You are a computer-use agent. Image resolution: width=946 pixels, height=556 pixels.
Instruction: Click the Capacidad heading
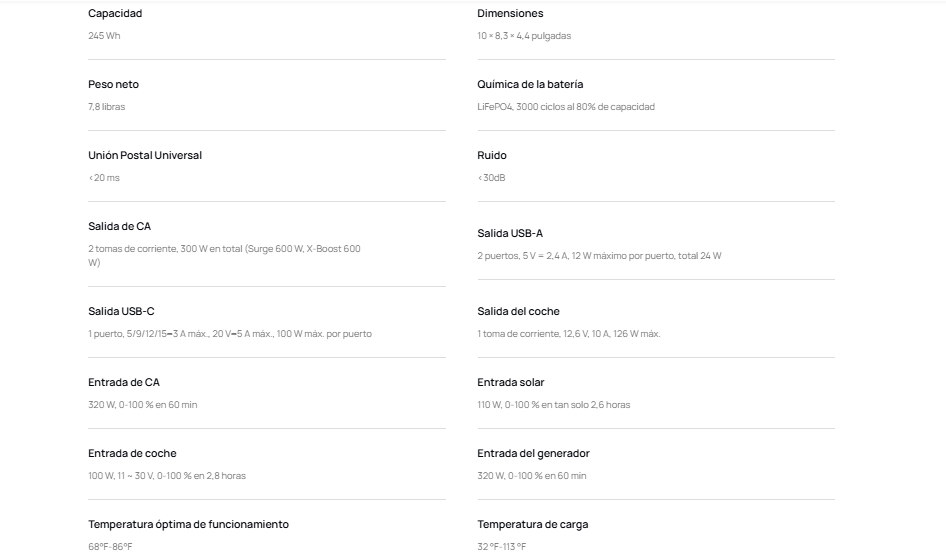pyautogui.click(x=115, y=14)
